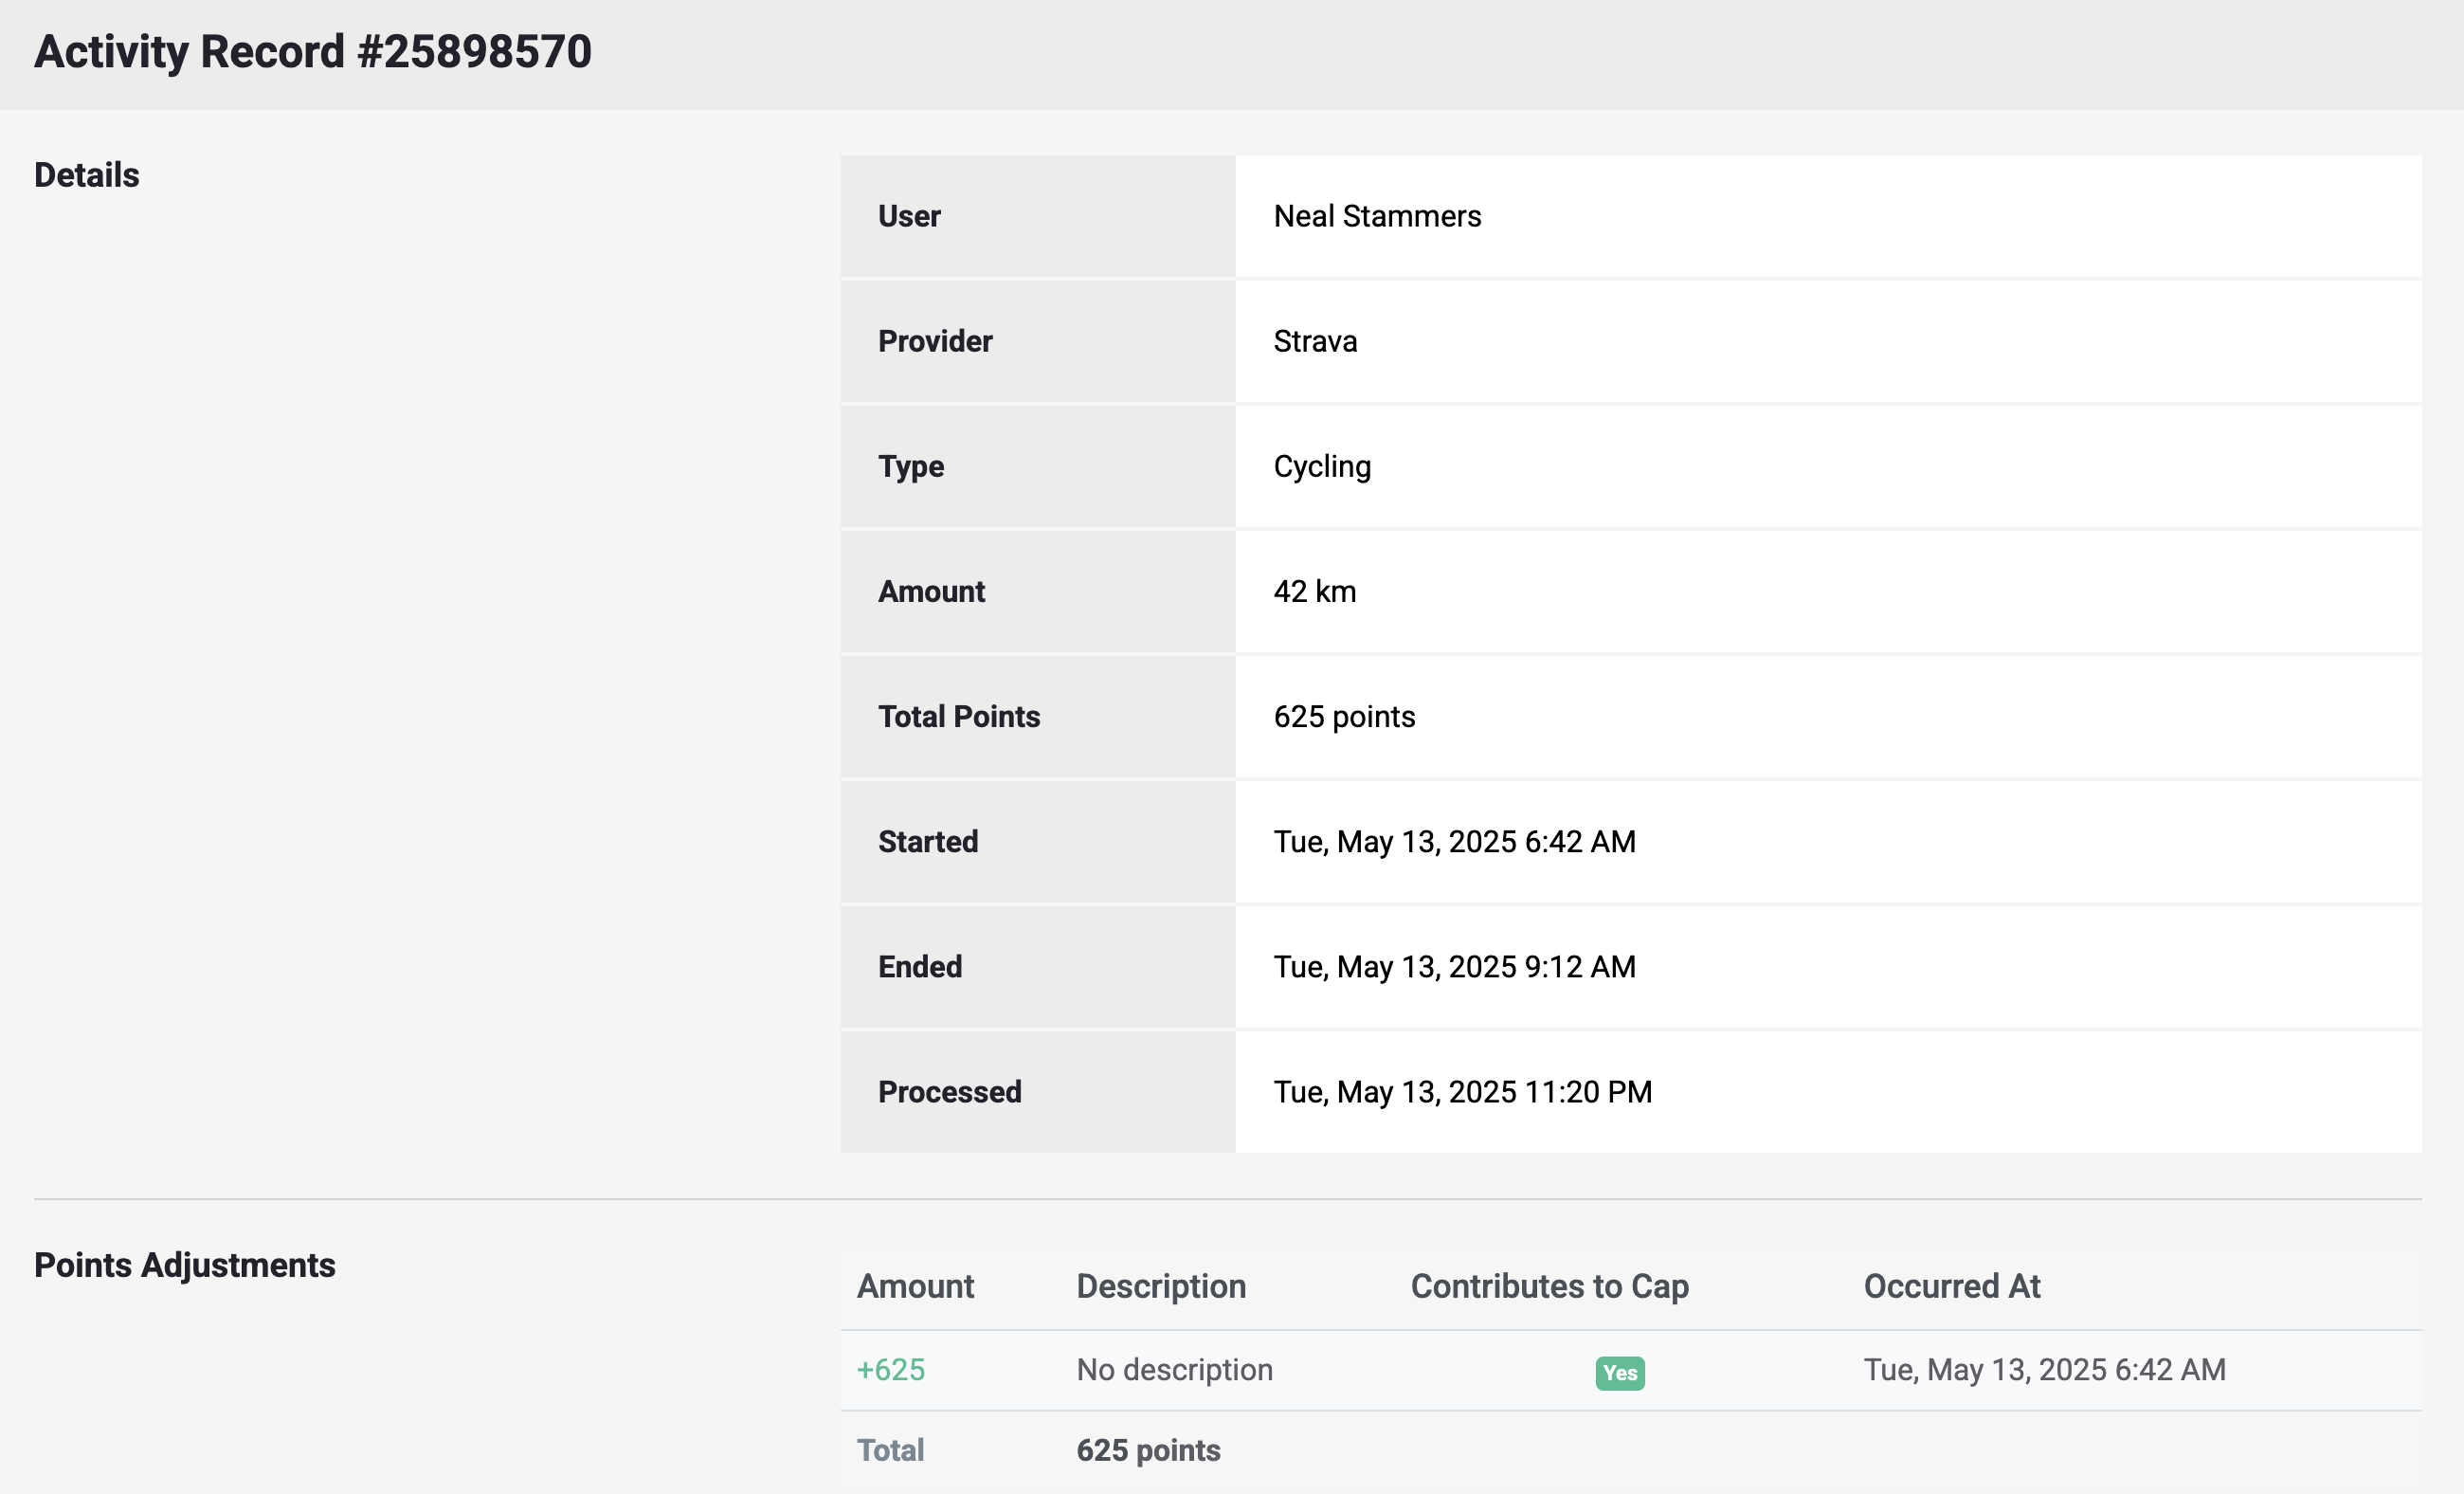
Task: Click the Points Adjustments heading
Action: coord(185,1265)
